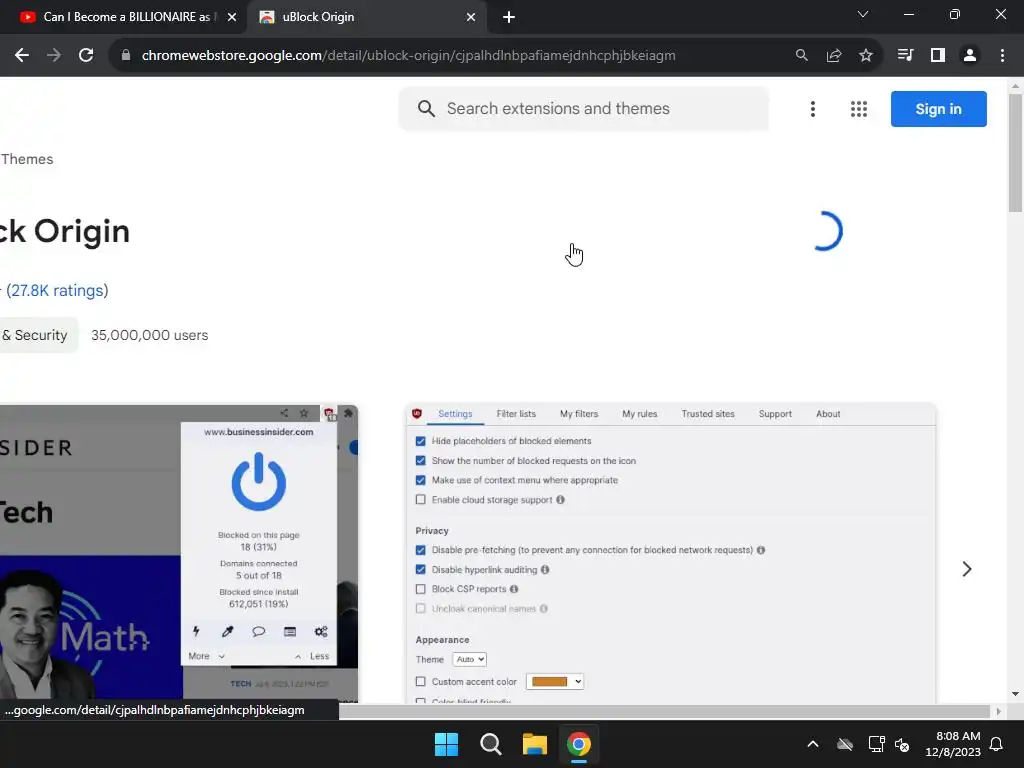Open the address bar zoom search icon
1024x768 pixels.
802,56
